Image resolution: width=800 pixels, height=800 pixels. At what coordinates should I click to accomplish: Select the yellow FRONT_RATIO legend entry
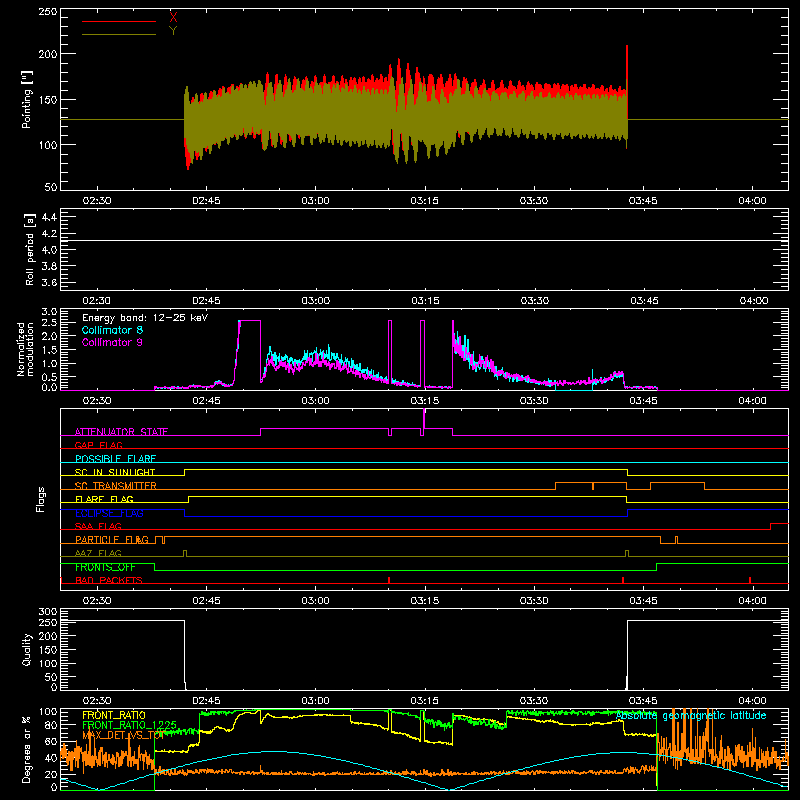pyautogui.click(x=114, y=715)
